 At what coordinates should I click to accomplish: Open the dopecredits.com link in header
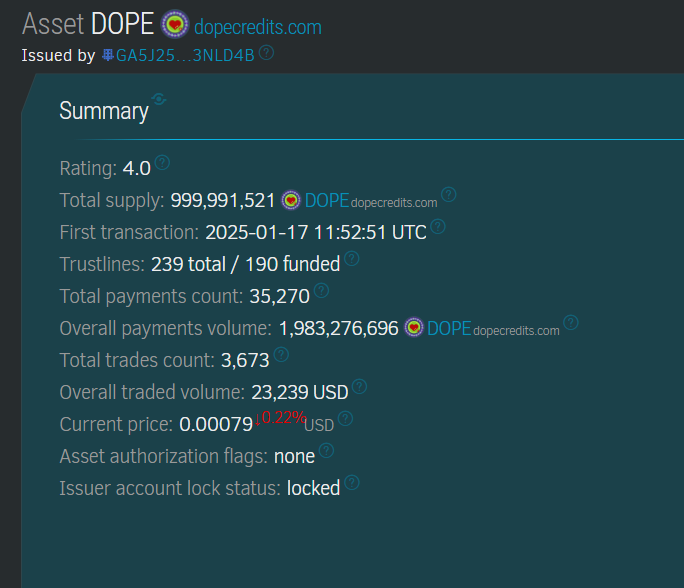[x=258, y=27]
